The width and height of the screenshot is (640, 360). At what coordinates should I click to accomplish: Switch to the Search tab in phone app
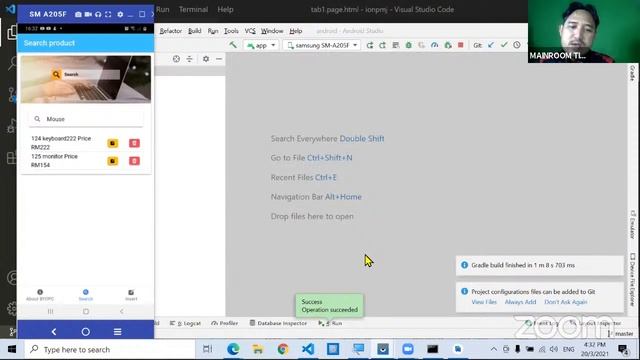pyautogui.click(x=86, y=295)
